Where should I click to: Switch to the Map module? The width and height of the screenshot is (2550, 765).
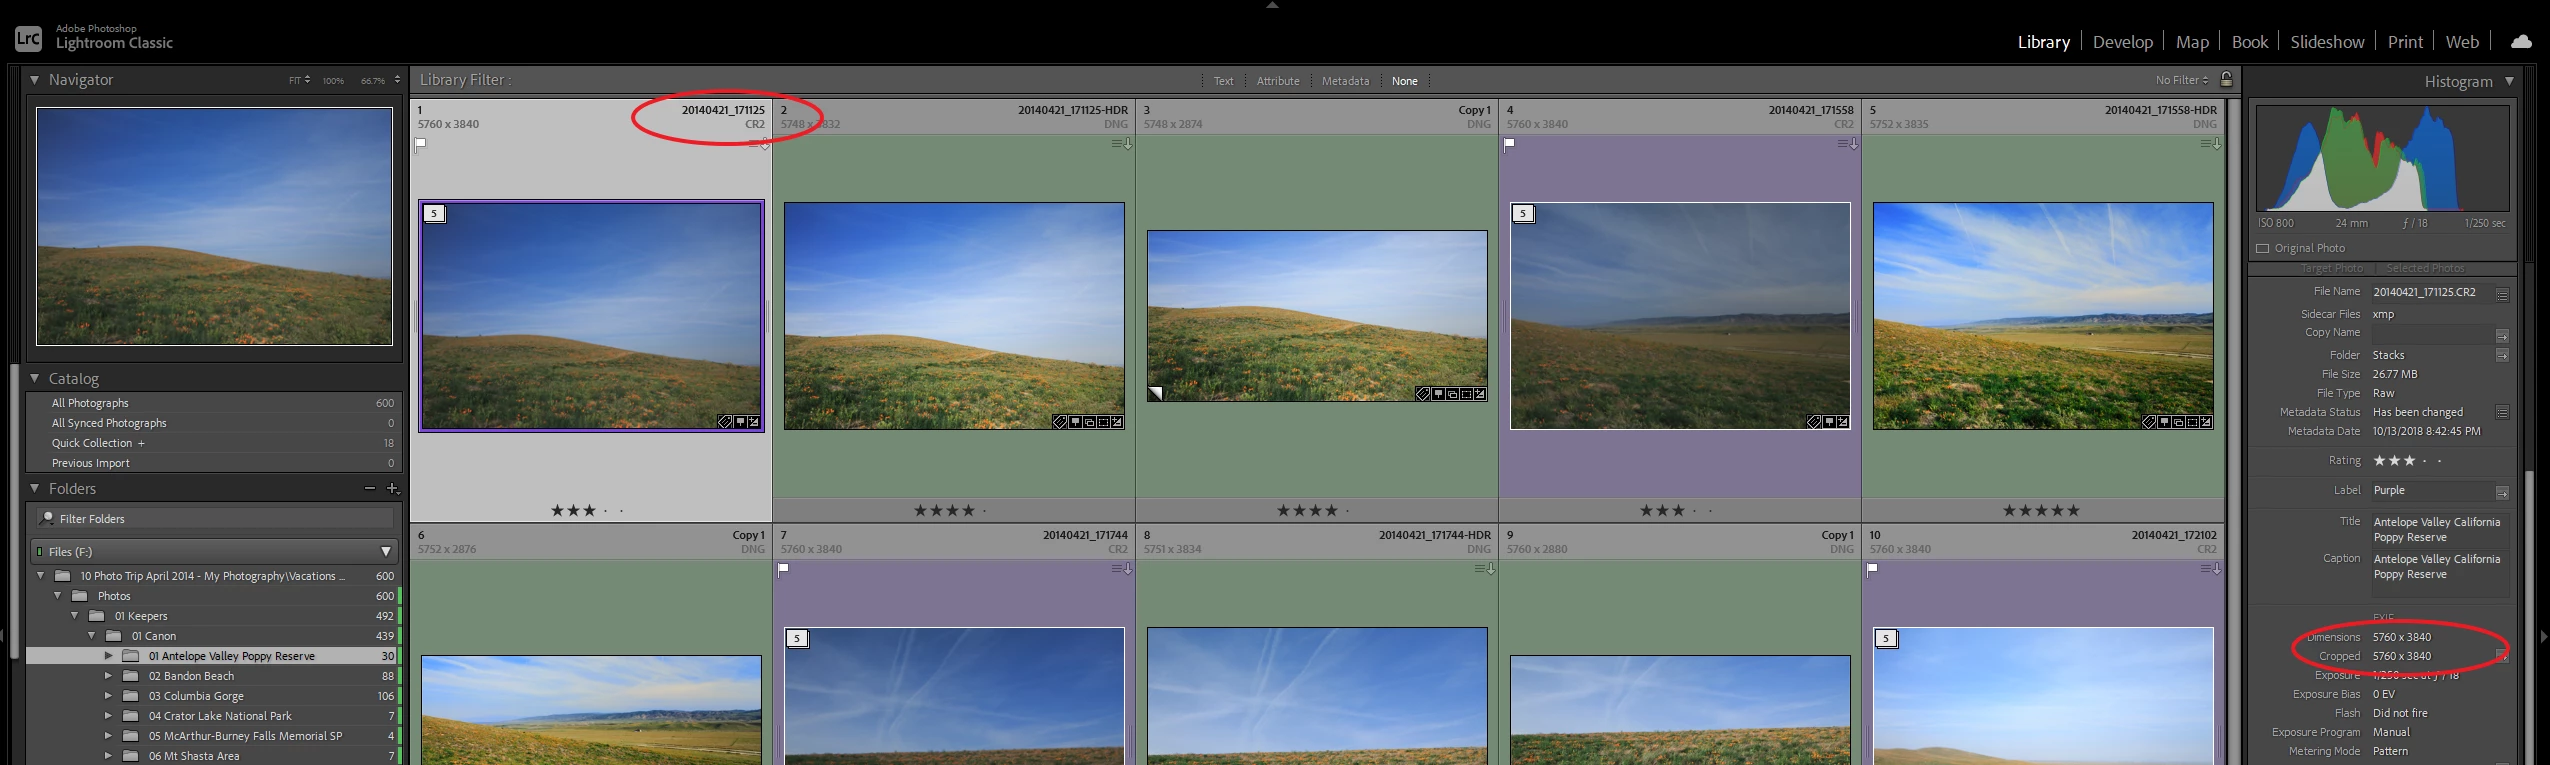[2192, 42]
